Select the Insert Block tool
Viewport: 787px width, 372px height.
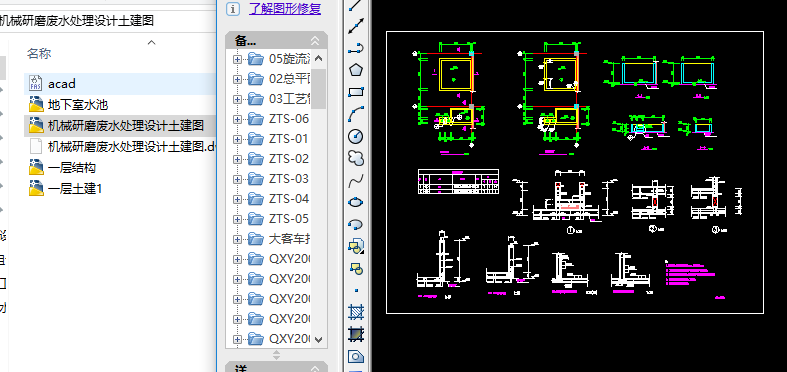(x=356, y=246)
